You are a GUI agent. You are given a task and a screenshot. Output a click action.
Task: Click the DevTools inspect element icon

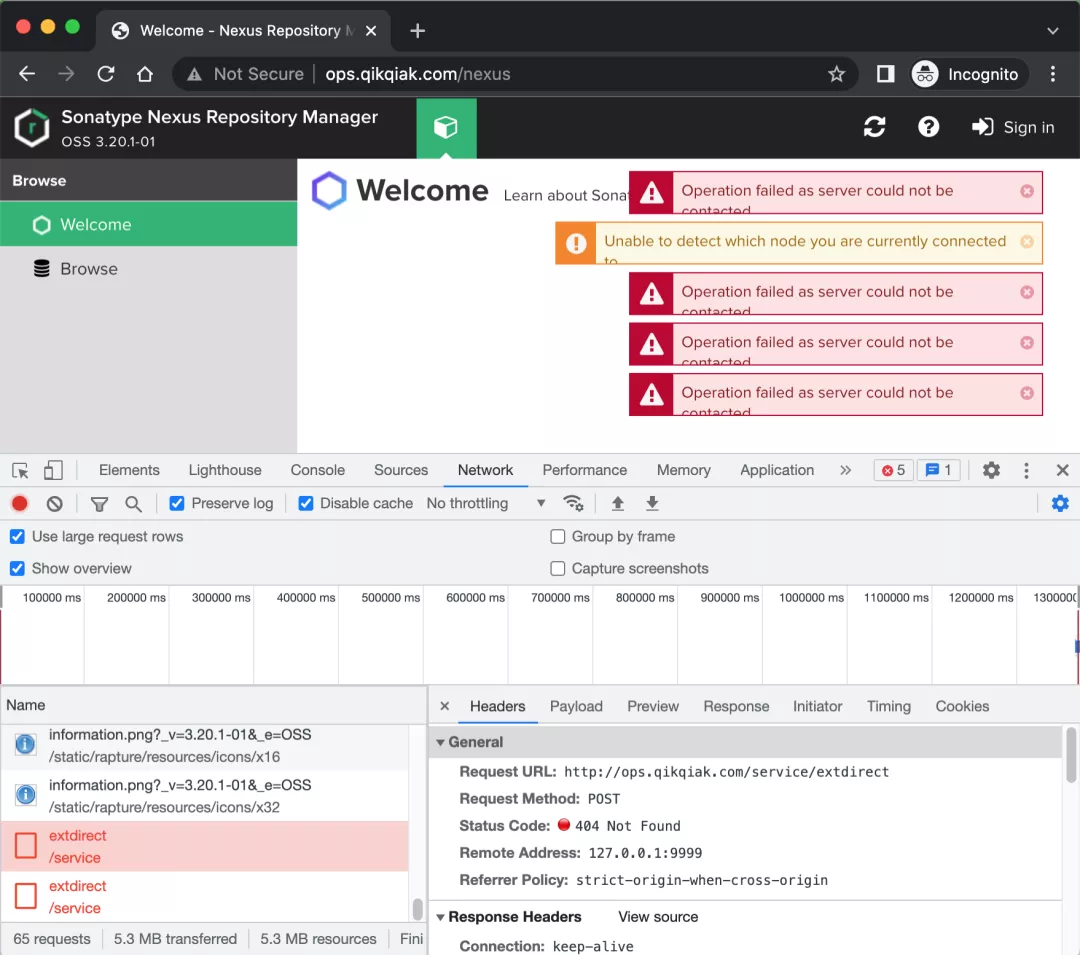point(20,470)
